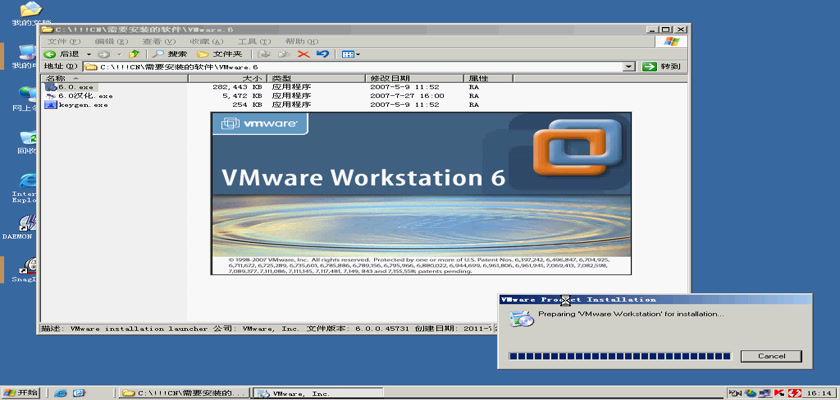This screenshot has width=840, height=400.
Task: Open the 我的文档 desktop icon
Action: [x=31, y=13]
